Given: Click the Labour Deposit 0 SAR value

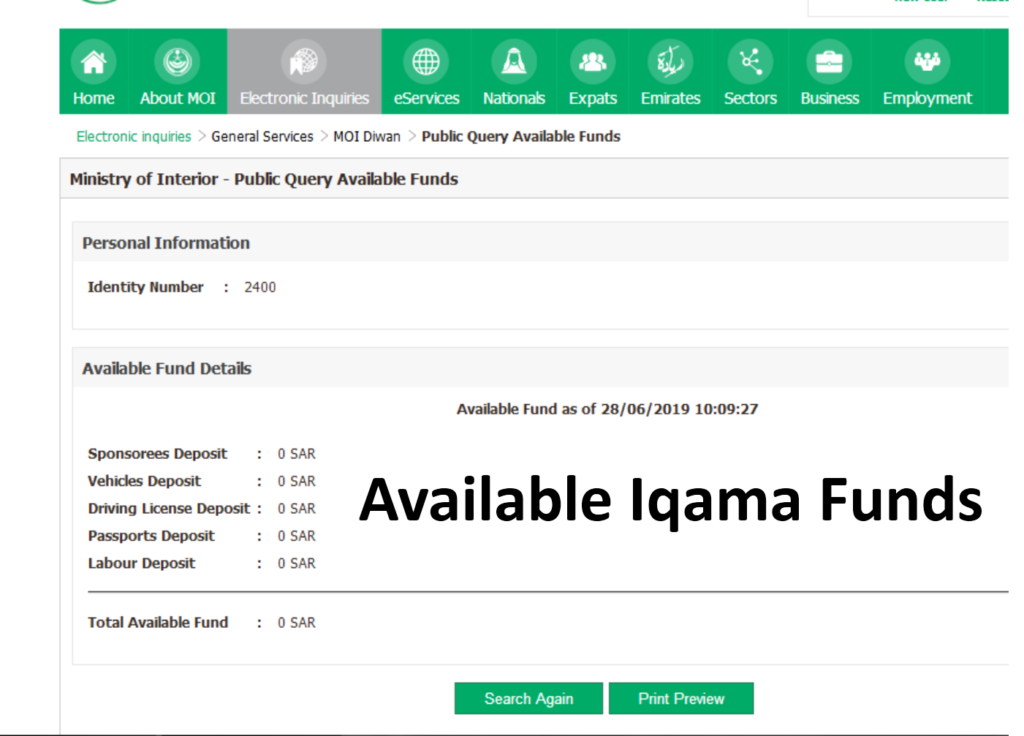Looking at the screenshot, I should (296, 564).
